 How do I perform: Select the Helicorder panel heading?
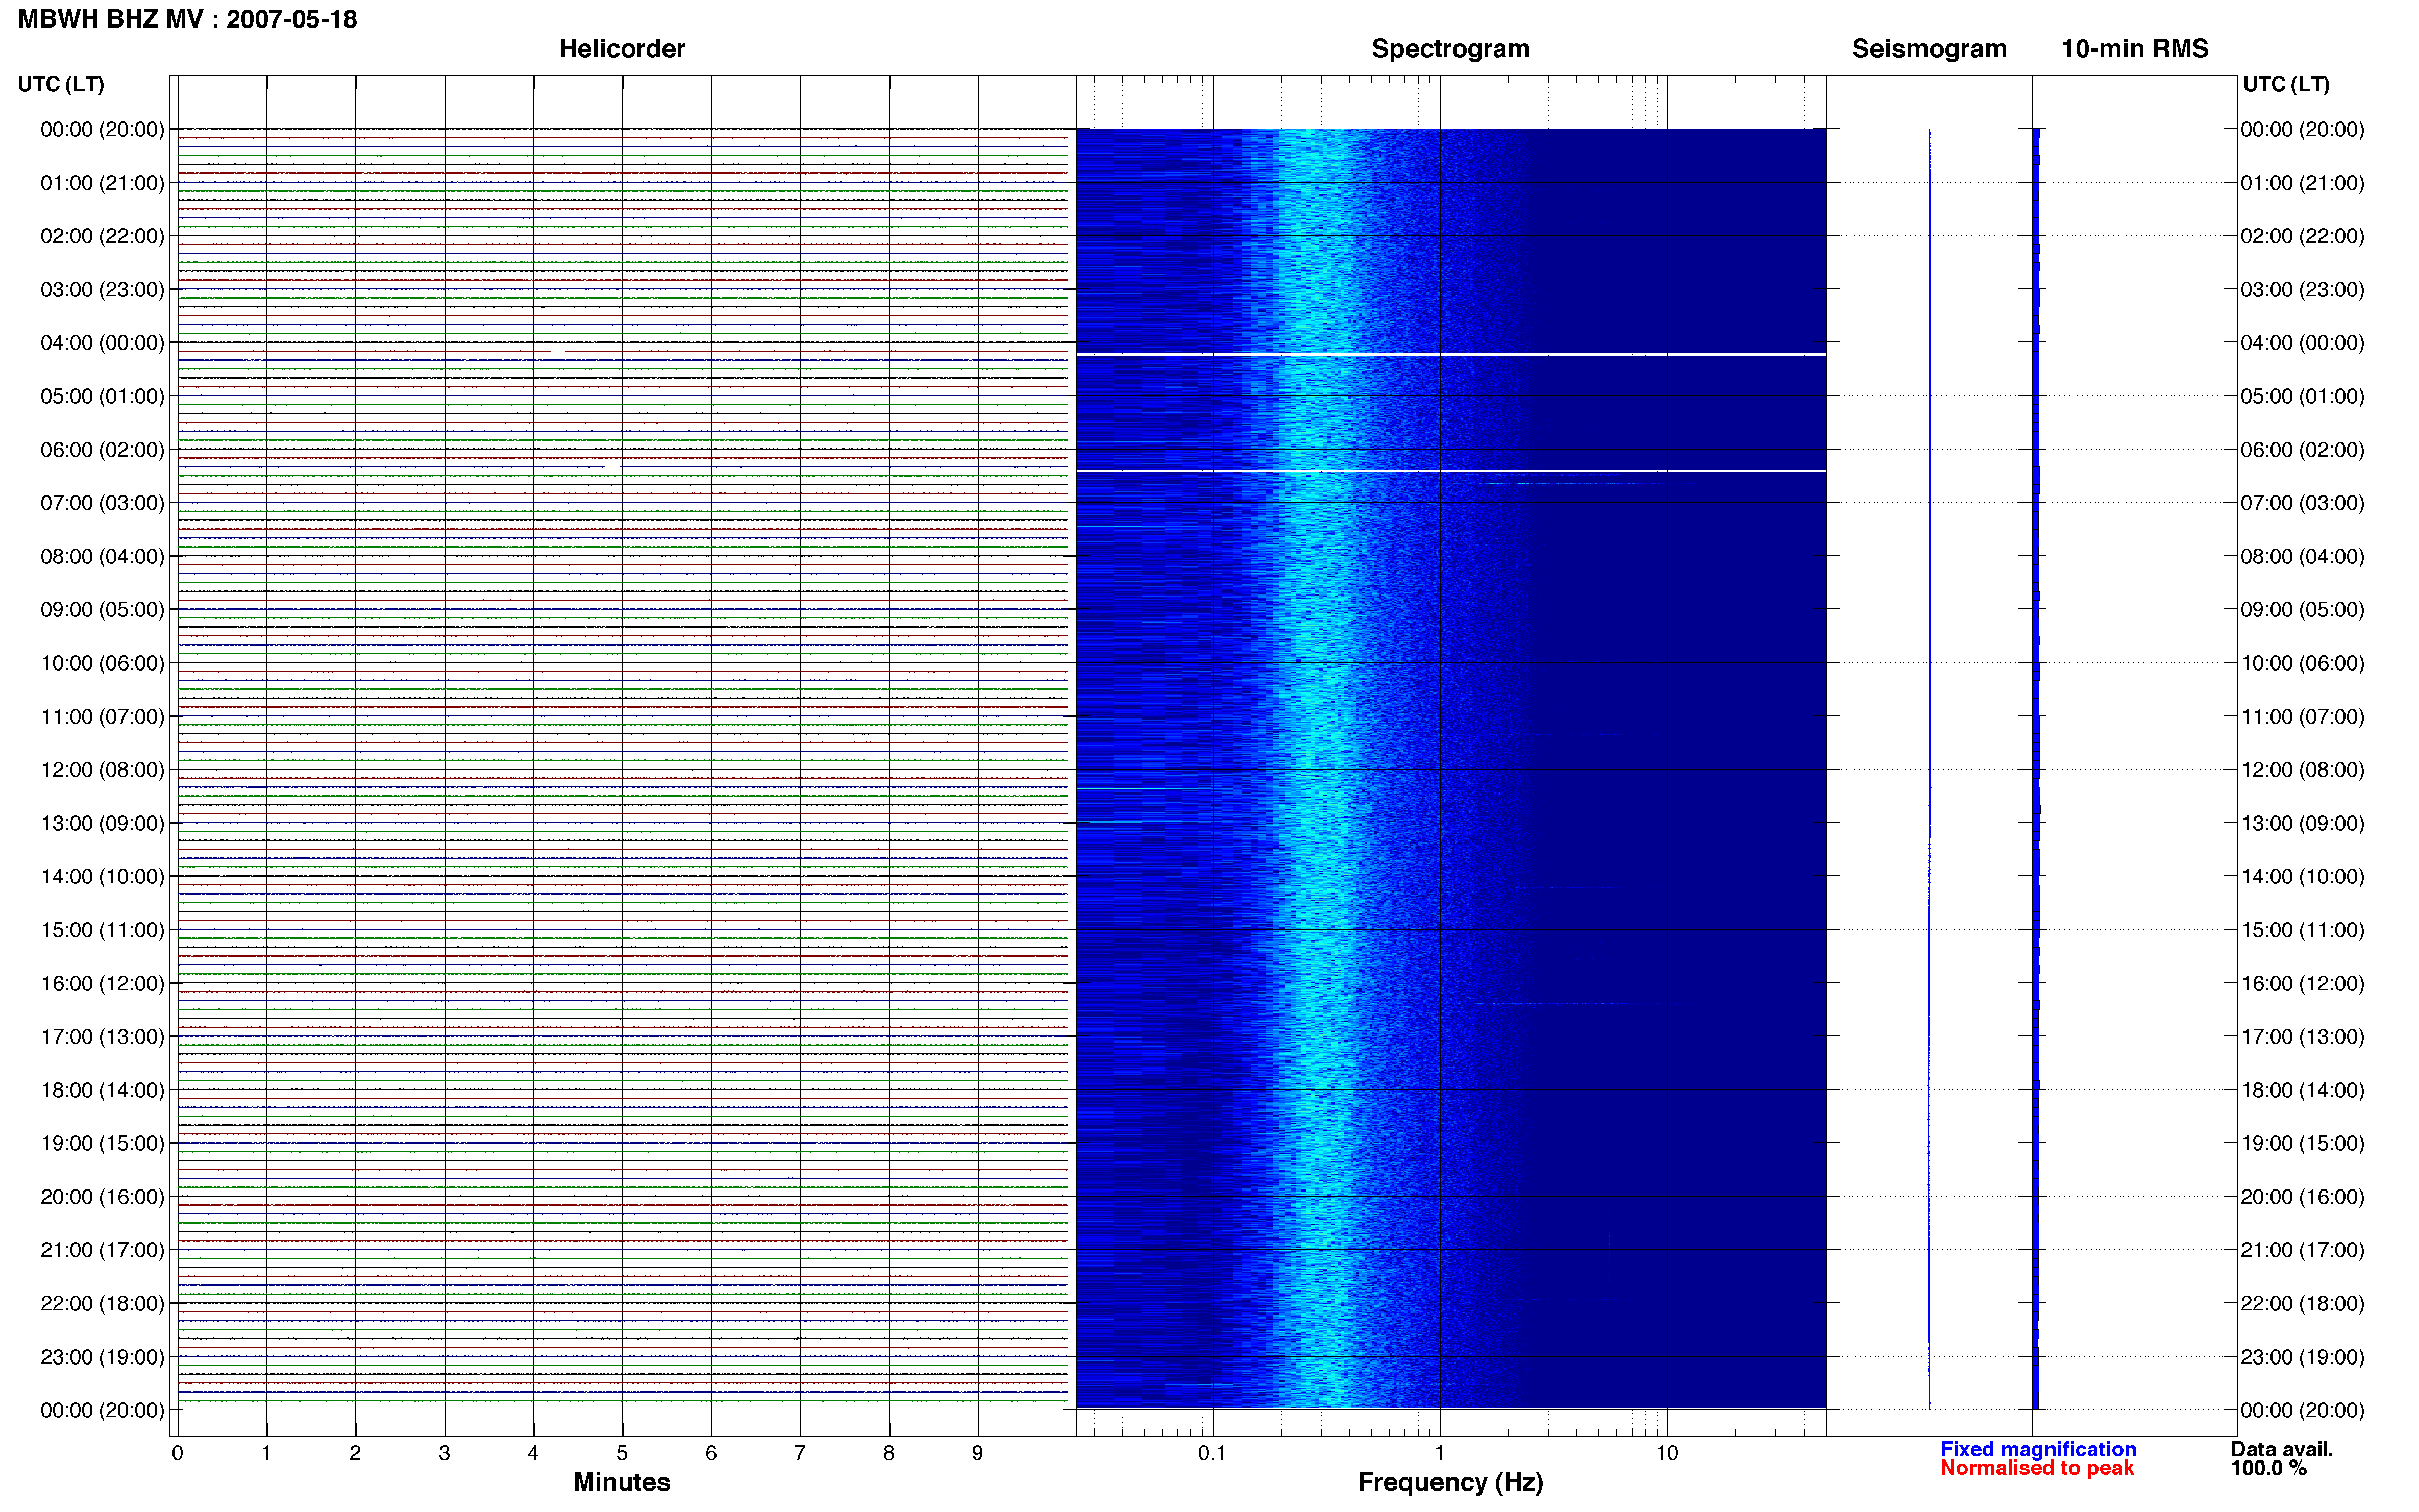coord(621,49)
